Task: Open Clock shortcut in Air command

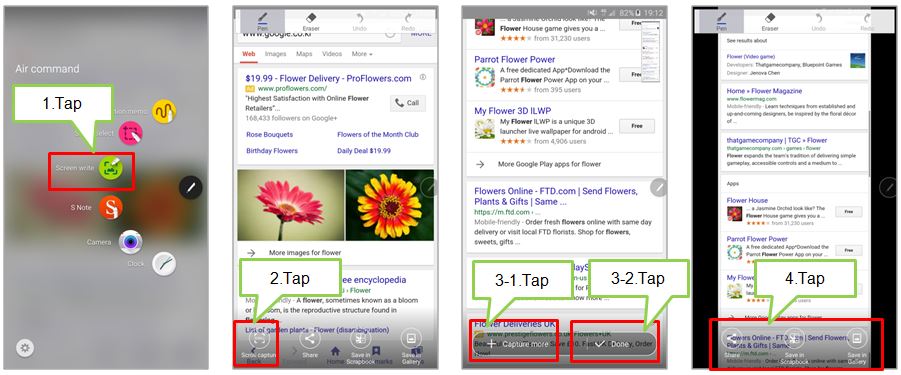Action: pos(164,264)
